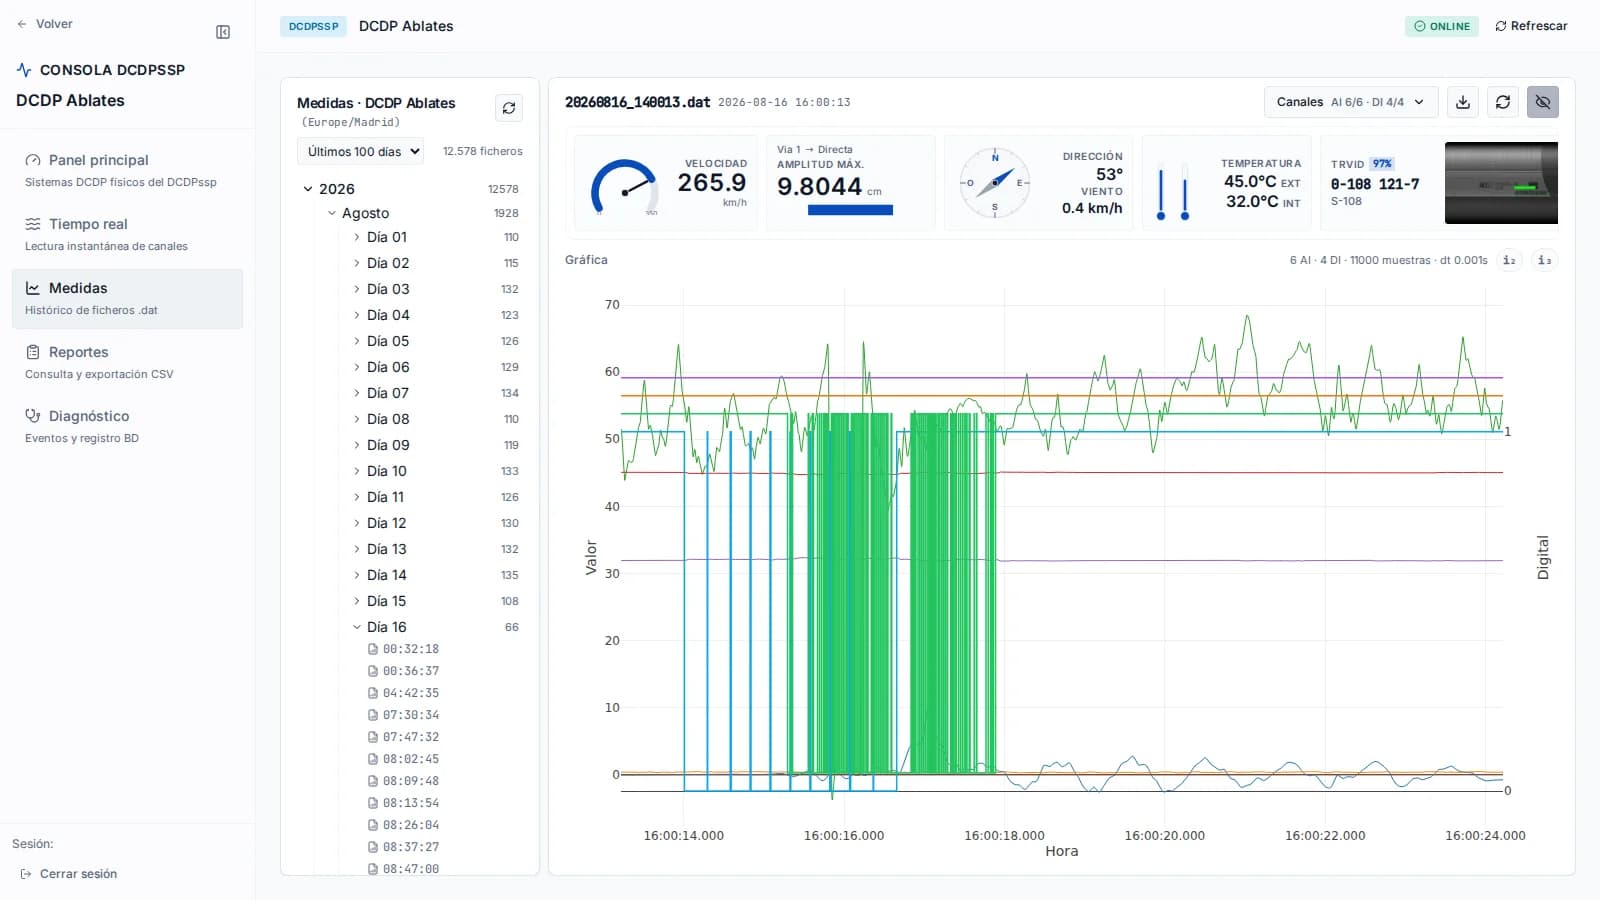The height and width of the screenshot is (900, 1600).
Task: Open the 04:42:35 file entry
Action: point(410,693)
